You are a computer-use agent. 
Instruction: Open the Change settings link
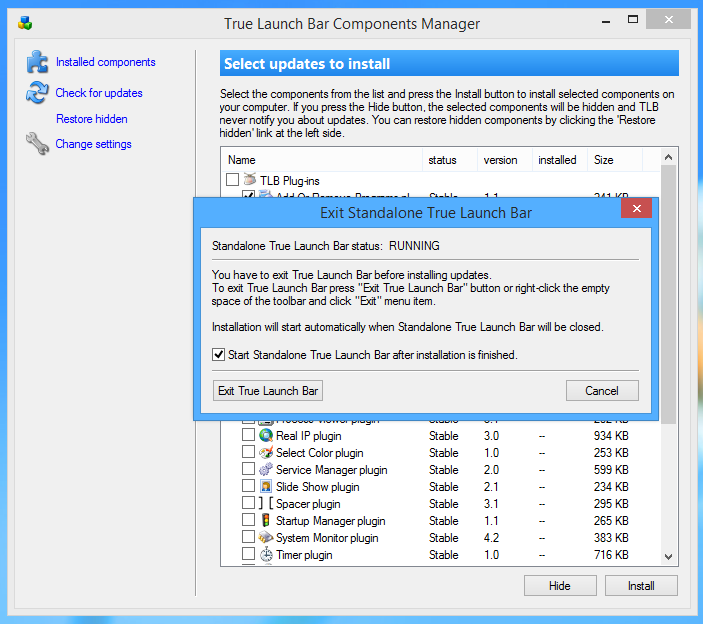(x=93, y=144)
